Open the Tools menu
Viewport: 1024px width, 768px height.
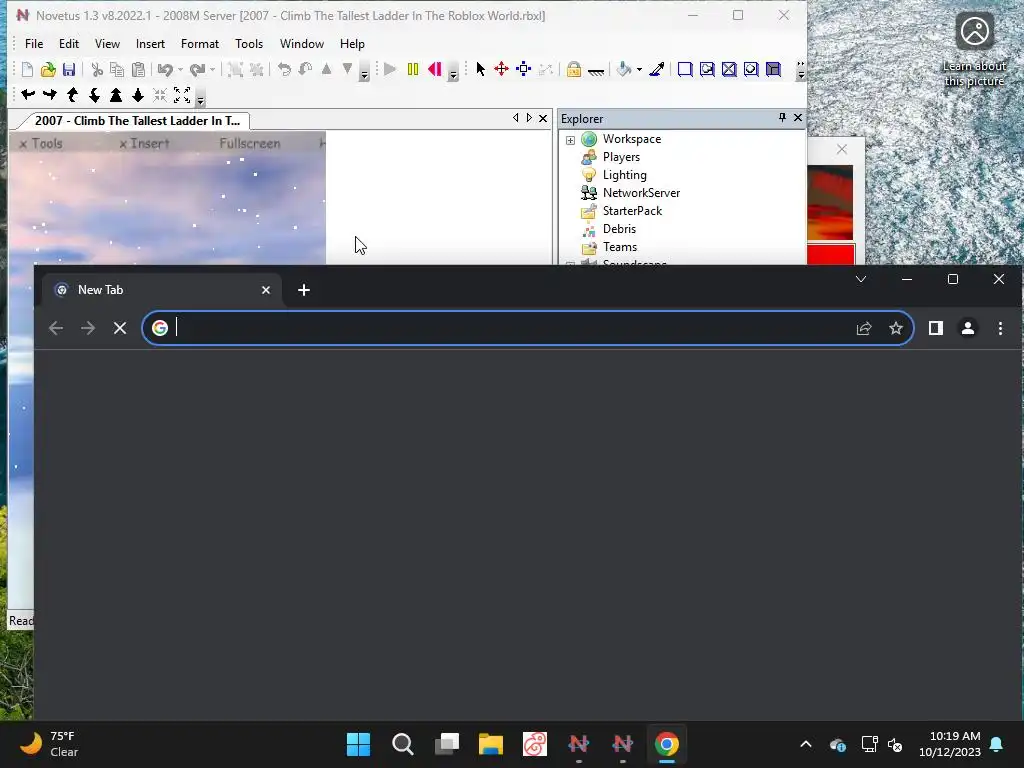click(249, 44)
